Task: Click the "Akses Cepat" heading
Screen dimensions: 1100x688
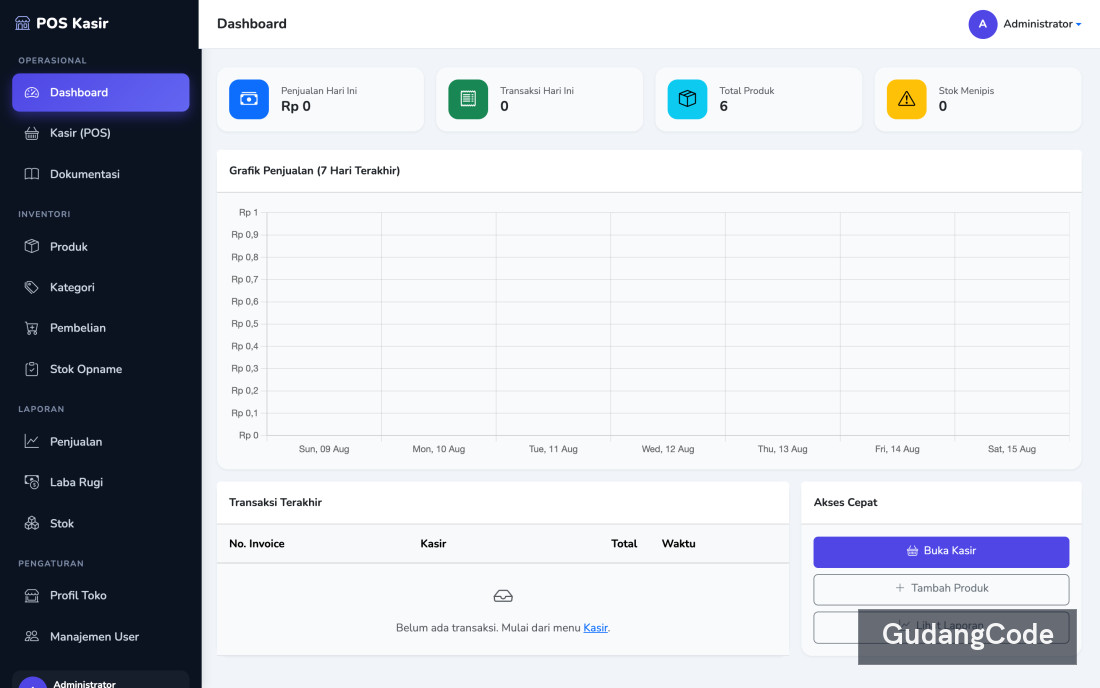Action: click(x=845, y=502)
